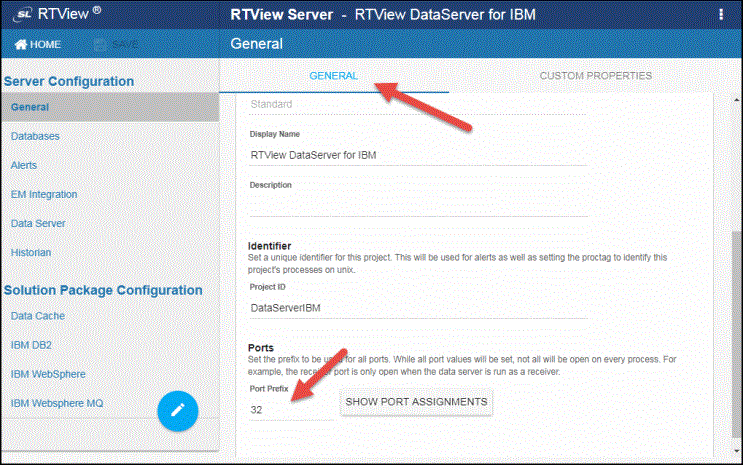Screen dimensions: 743x465
Task: Select Data Cache solution package
Action: [x=38, y=315]
